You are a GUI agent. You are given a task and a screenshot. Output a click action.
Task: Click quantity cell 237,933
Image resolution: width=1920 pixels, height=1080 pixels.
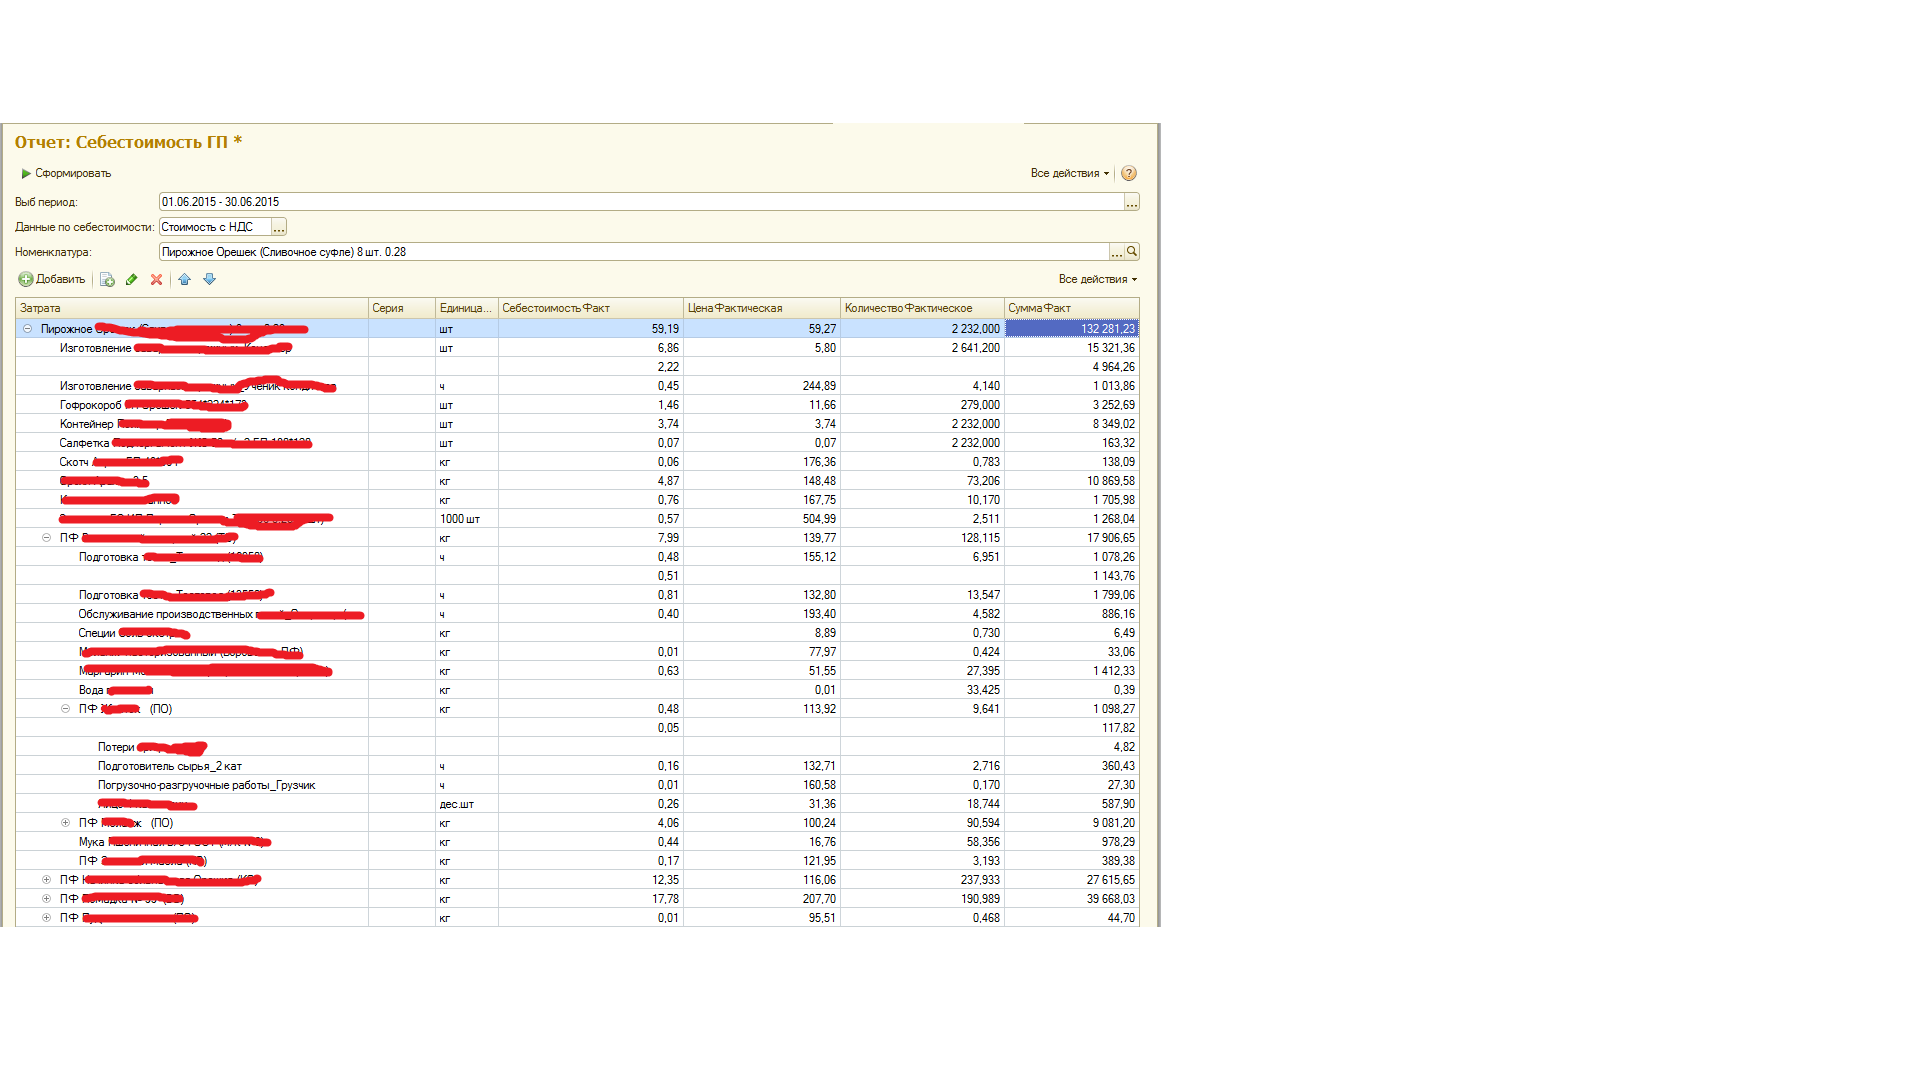click(922, 880)
